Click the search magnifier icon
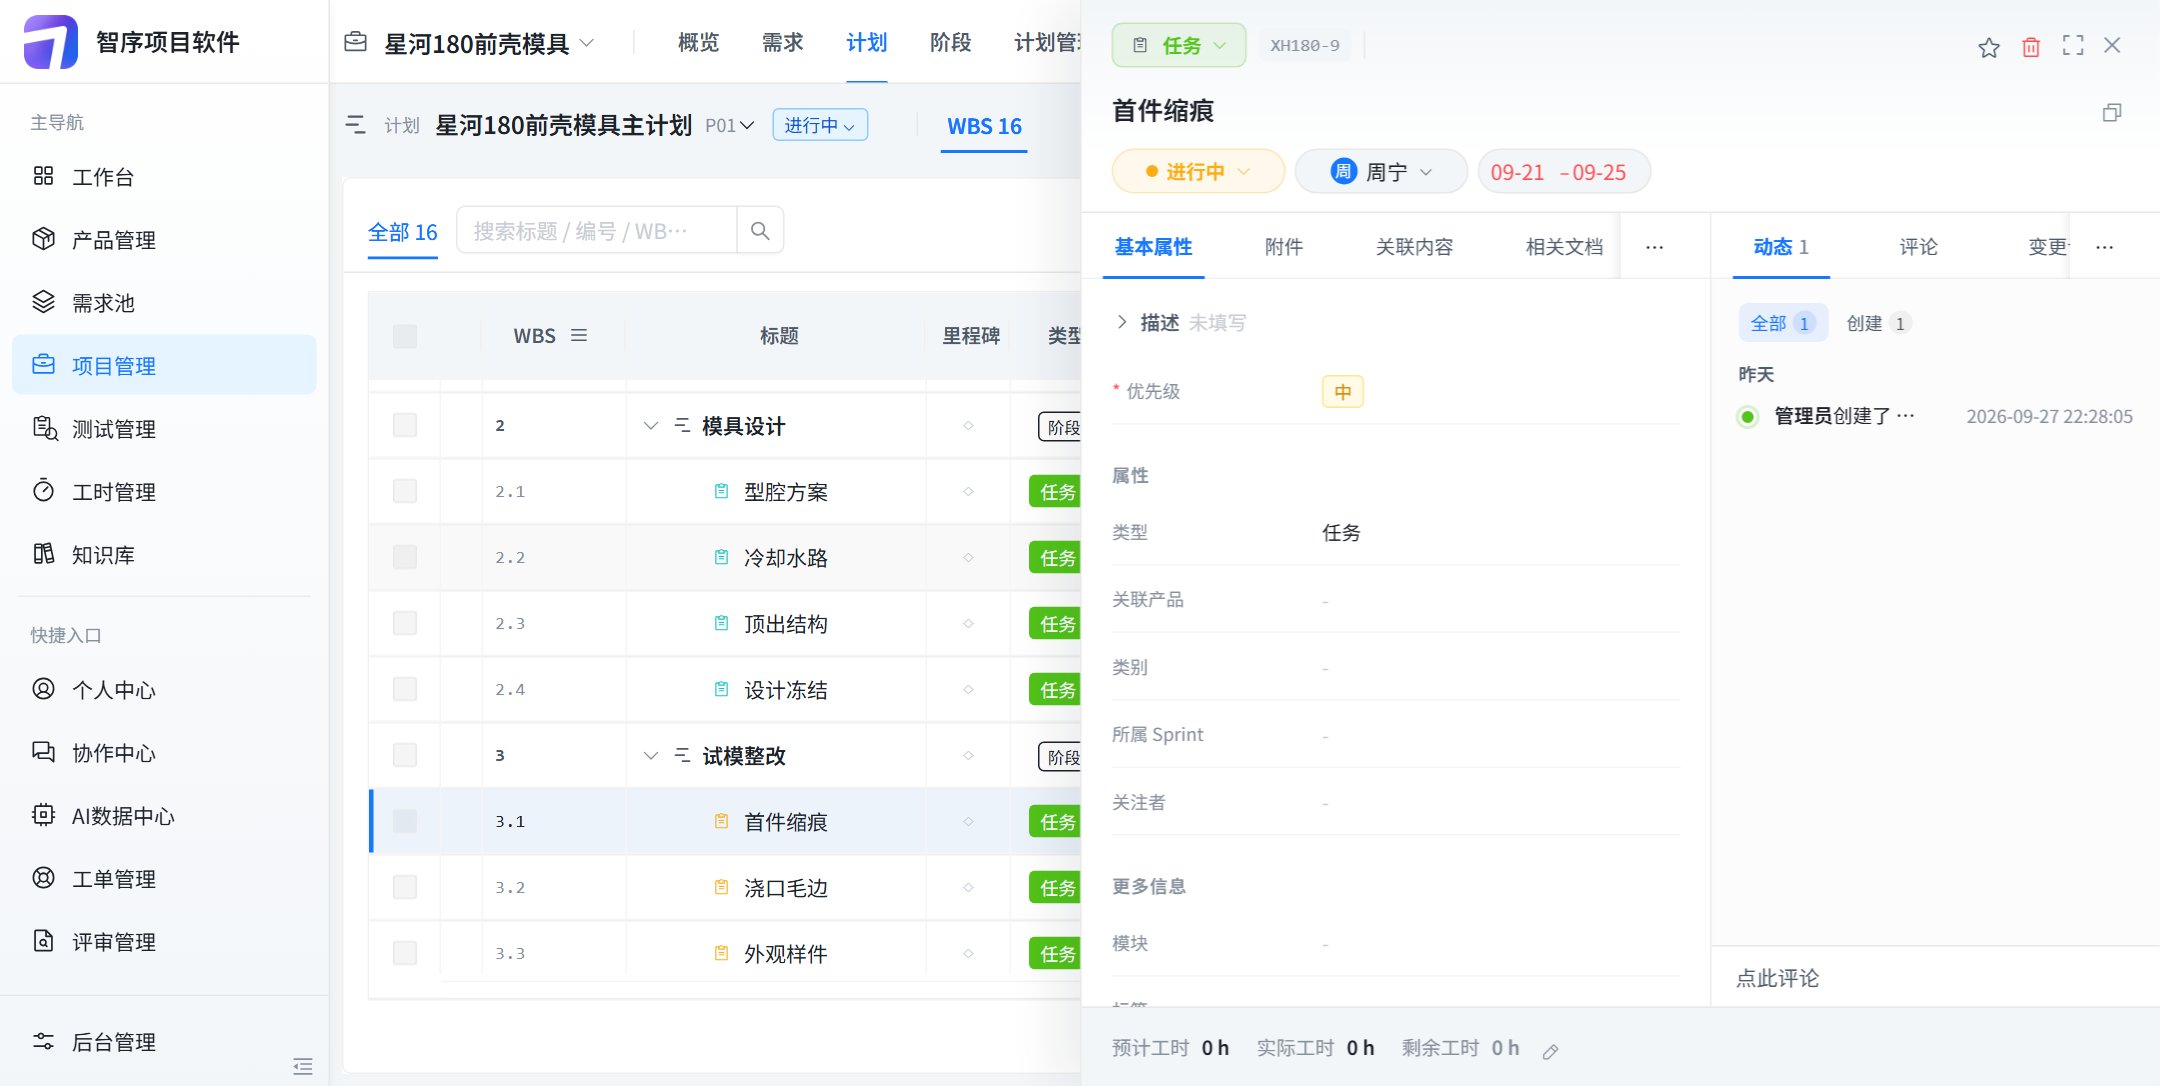This screenshot has height=1086, width=2160. pyautogui.click(x=760, y=231)
